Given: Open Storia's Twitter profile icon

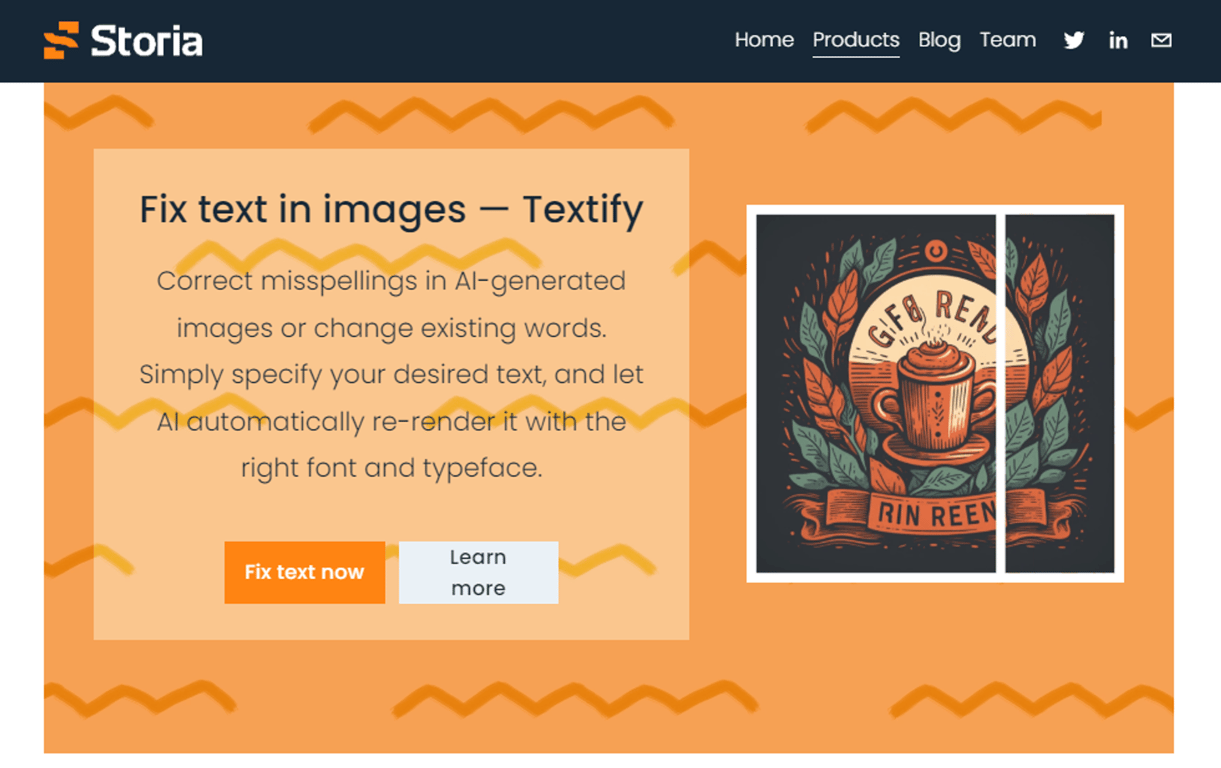Looking at the screenshot, I should tap(1074, 40).
